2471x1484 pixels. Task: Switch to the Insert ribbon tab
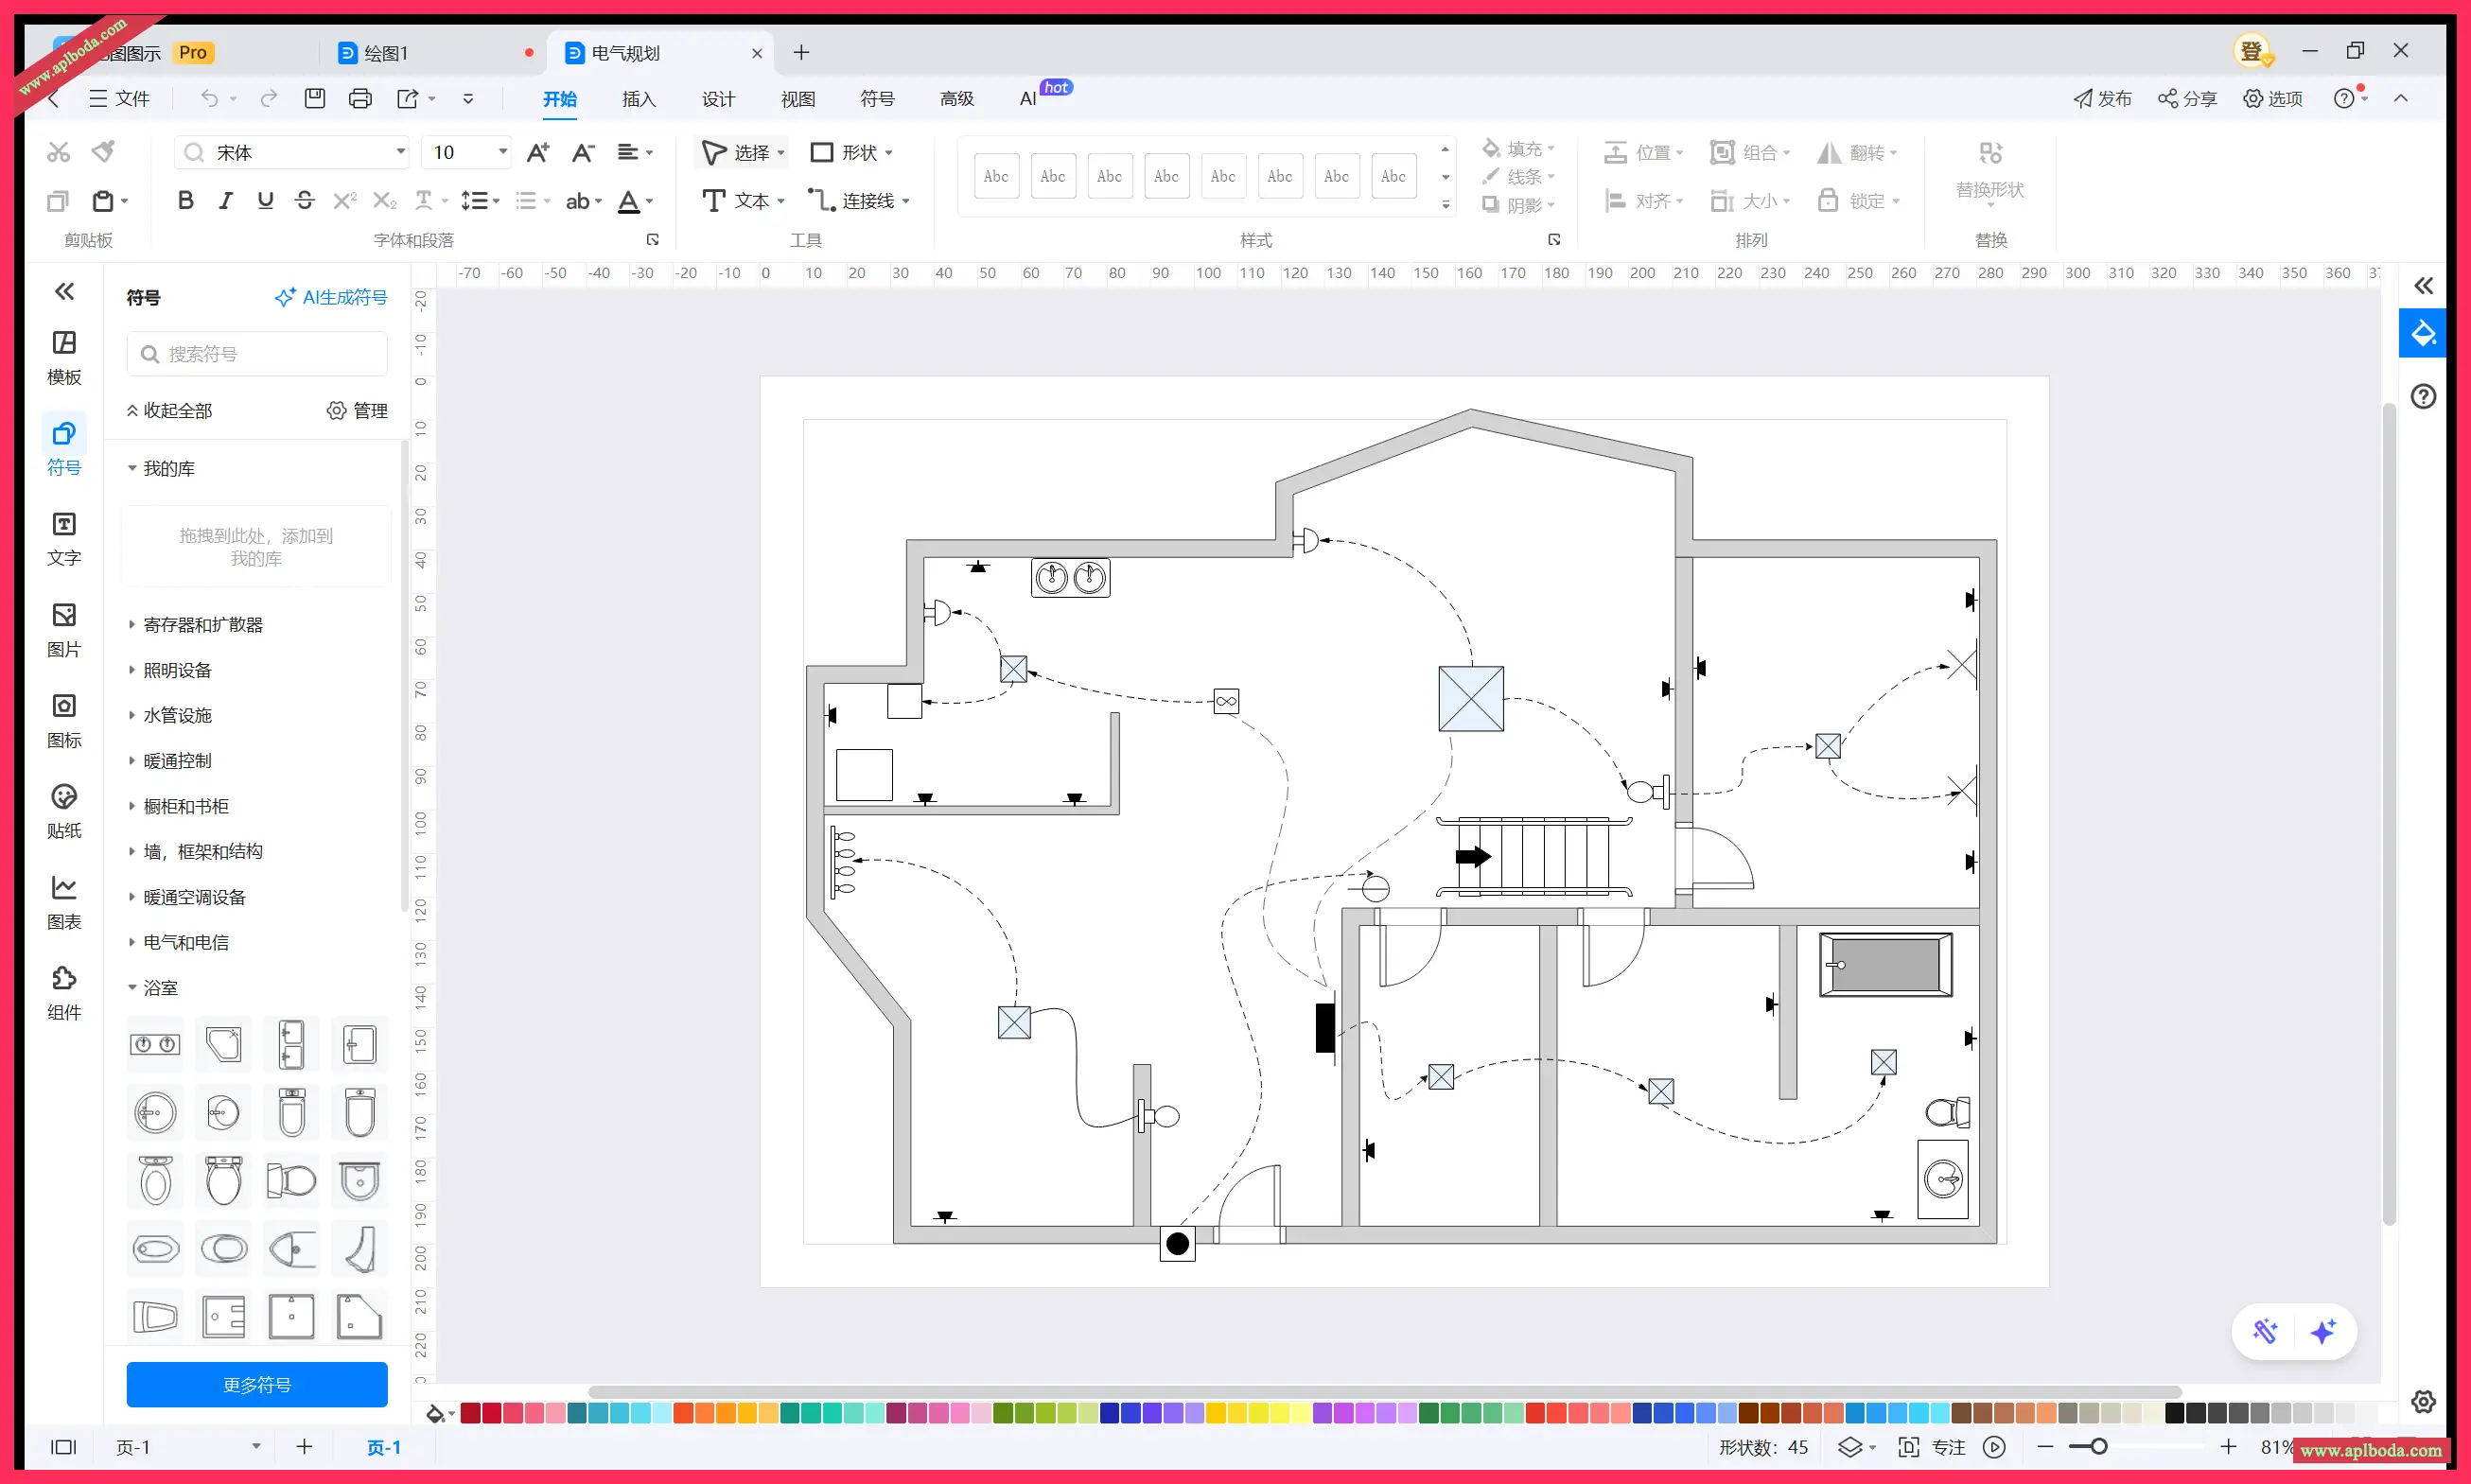[x=638, y=98]
